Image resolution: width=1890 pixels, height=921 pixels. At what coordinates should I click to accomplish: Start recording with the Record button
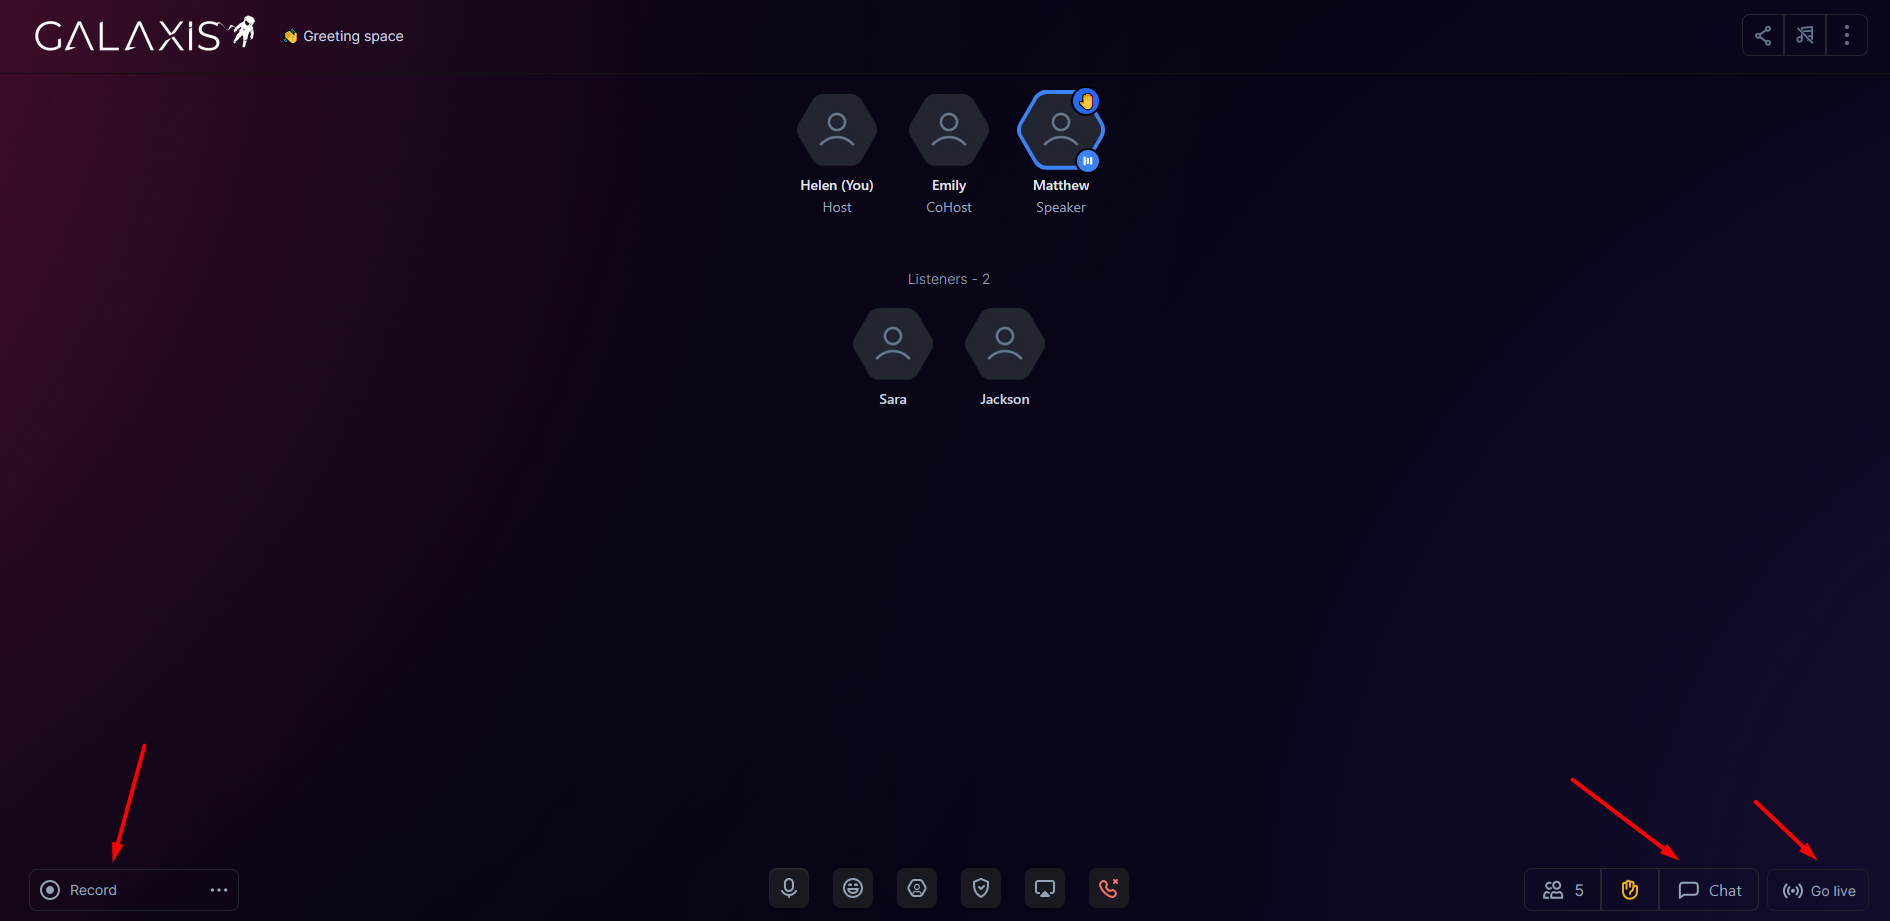pyautogui.click(x=80, y=890)
